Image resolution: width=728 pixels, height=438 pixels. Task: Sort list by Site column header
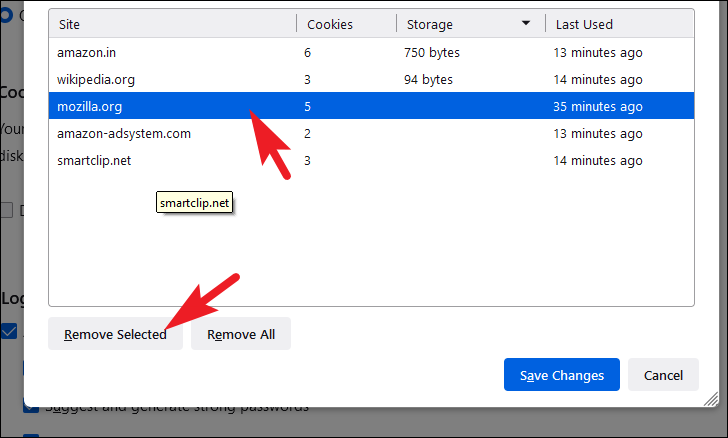172,24
